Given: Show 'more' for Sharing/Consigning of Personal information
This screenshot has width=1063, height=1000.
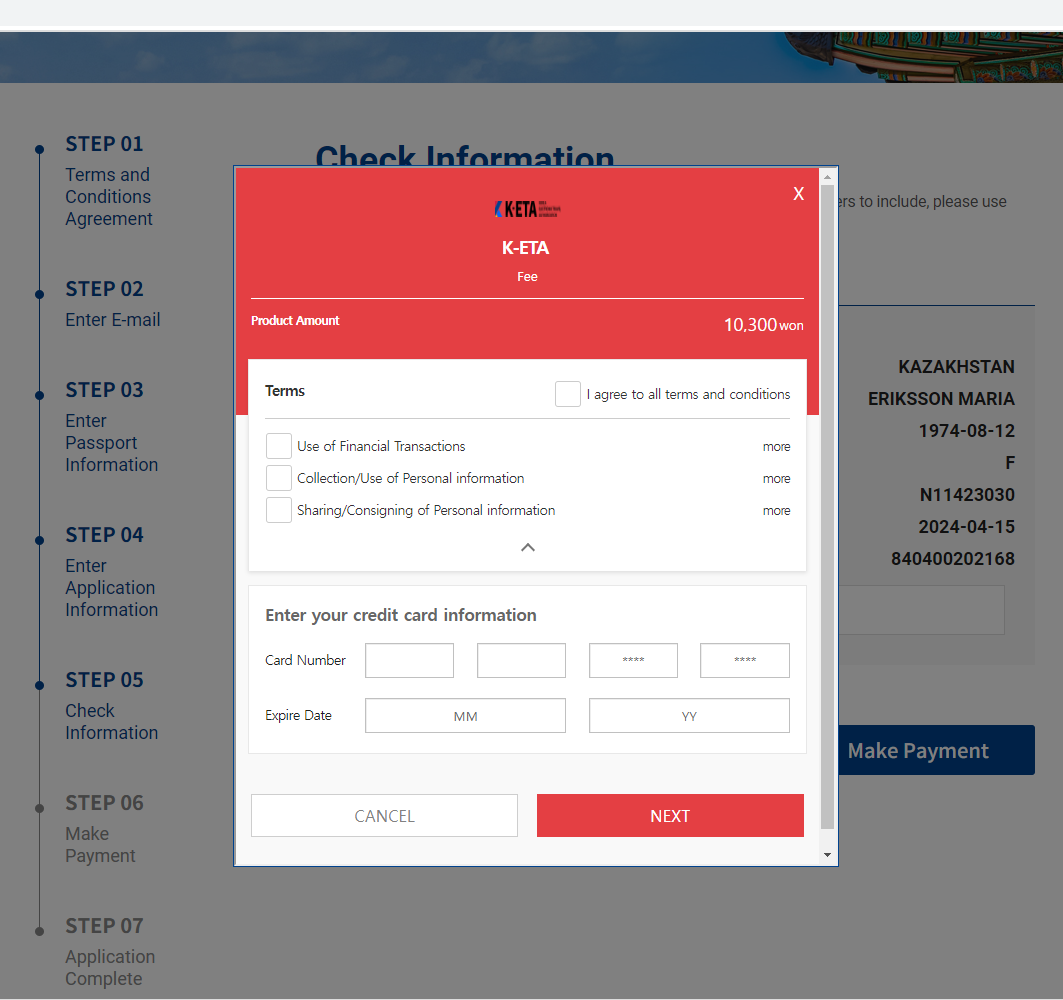Looking at the screenshot, I should pyautogui.click(x=776, y=511).
